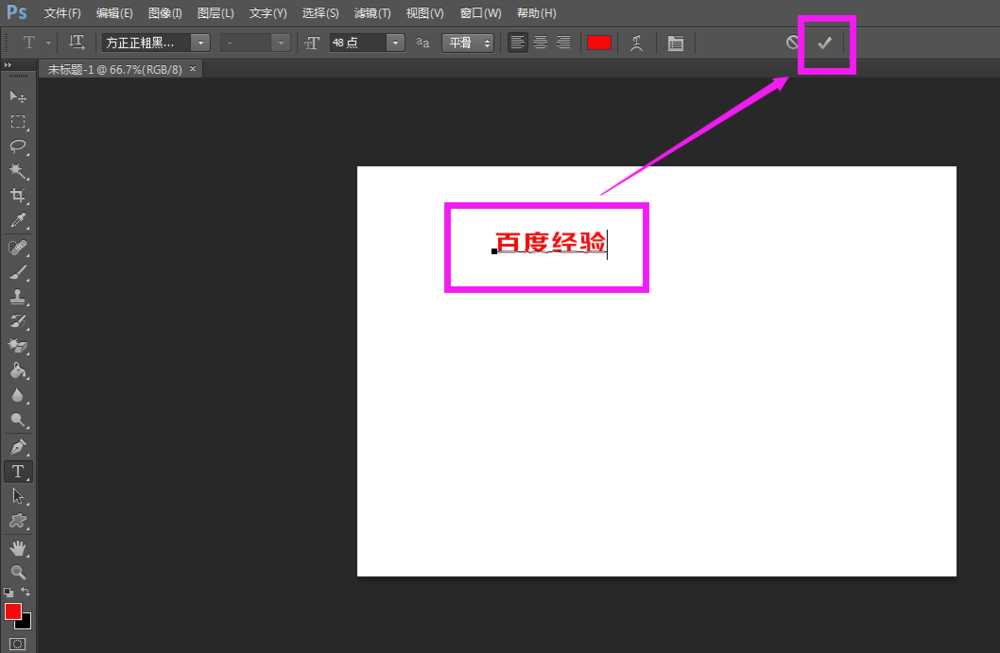1000x653 pixels.
Task: Select the Brush tool
Action: coord(17,271)
